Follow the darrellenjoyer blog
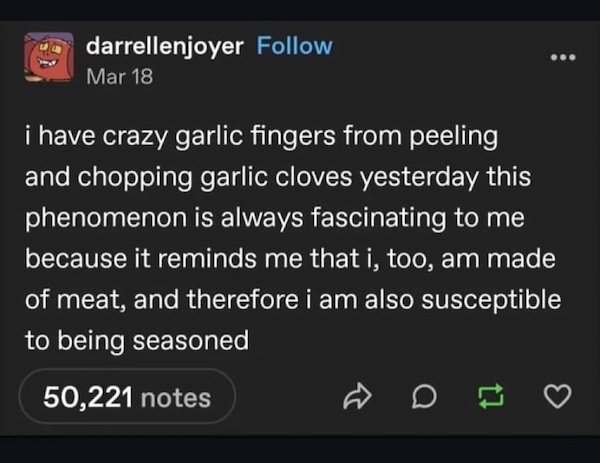This screenshot has width=600, height=463. (295, 46)
